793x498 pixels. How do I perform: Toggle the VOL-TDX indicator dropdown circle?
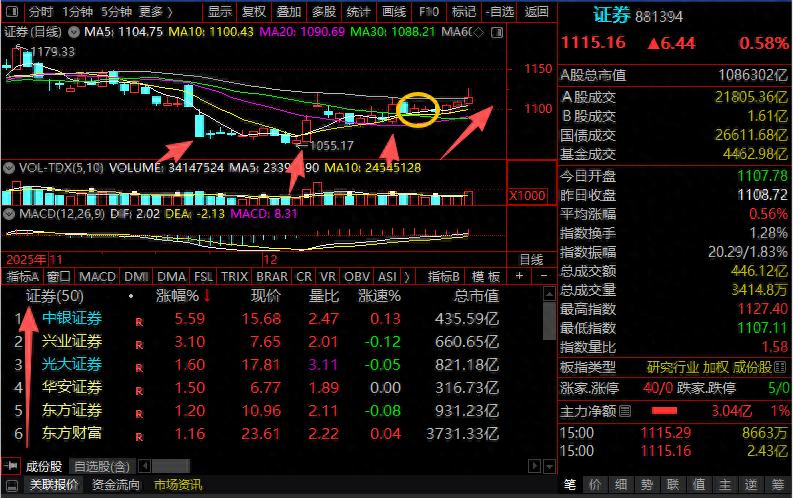point(9,168)
